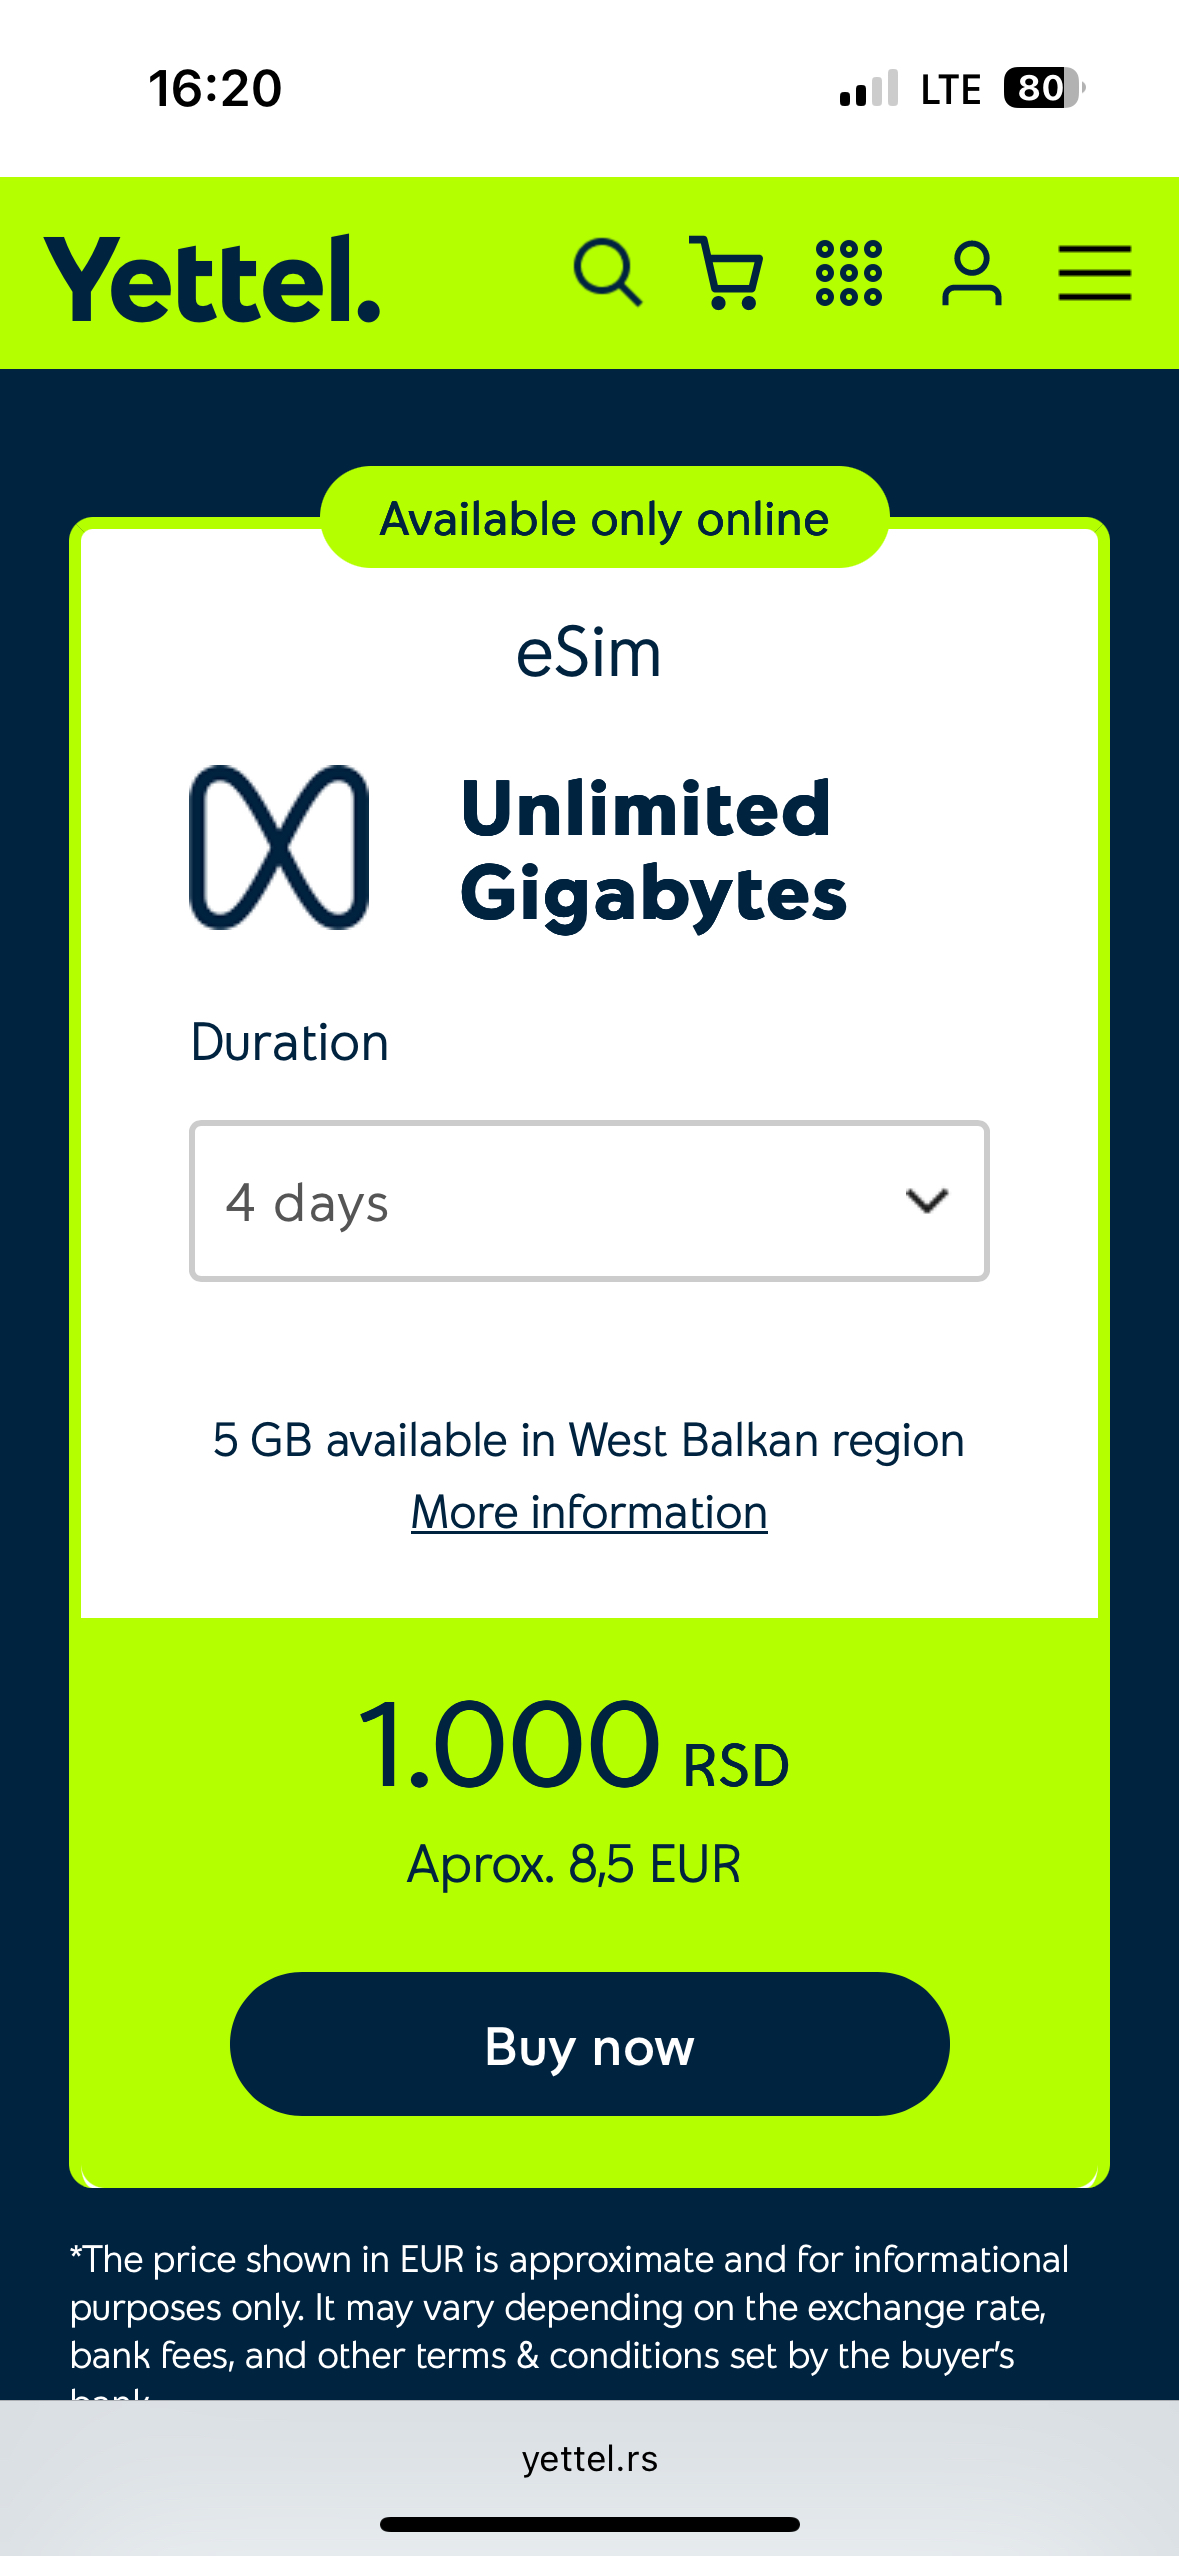Tap the Buy now button
This screenshot has width=1179, height=2556.
589,2044
